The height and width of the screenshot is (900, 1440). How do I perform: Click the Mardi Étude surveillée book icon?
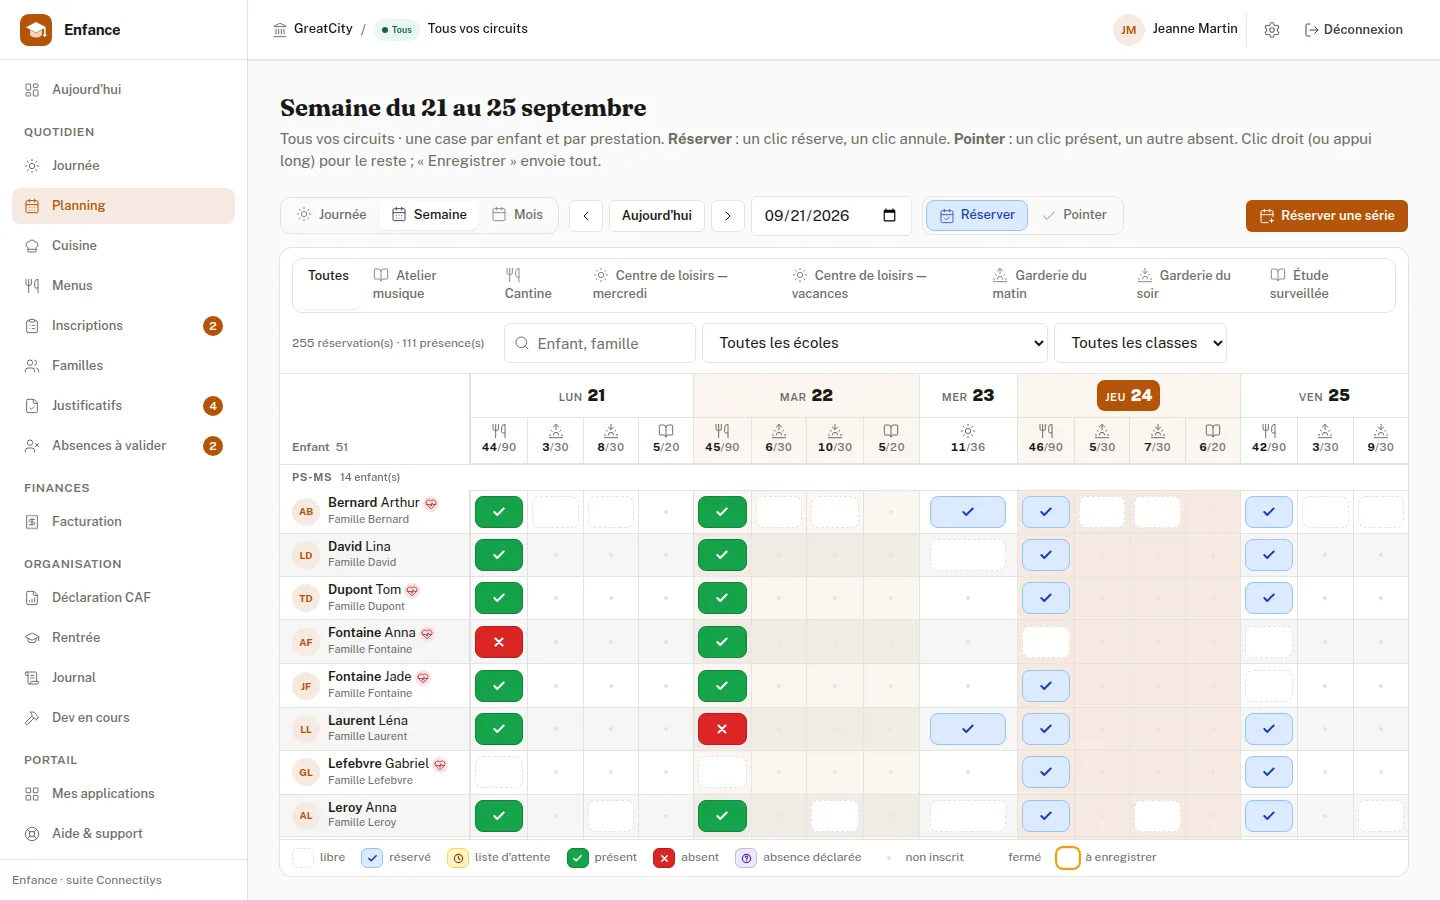[891, 431]
